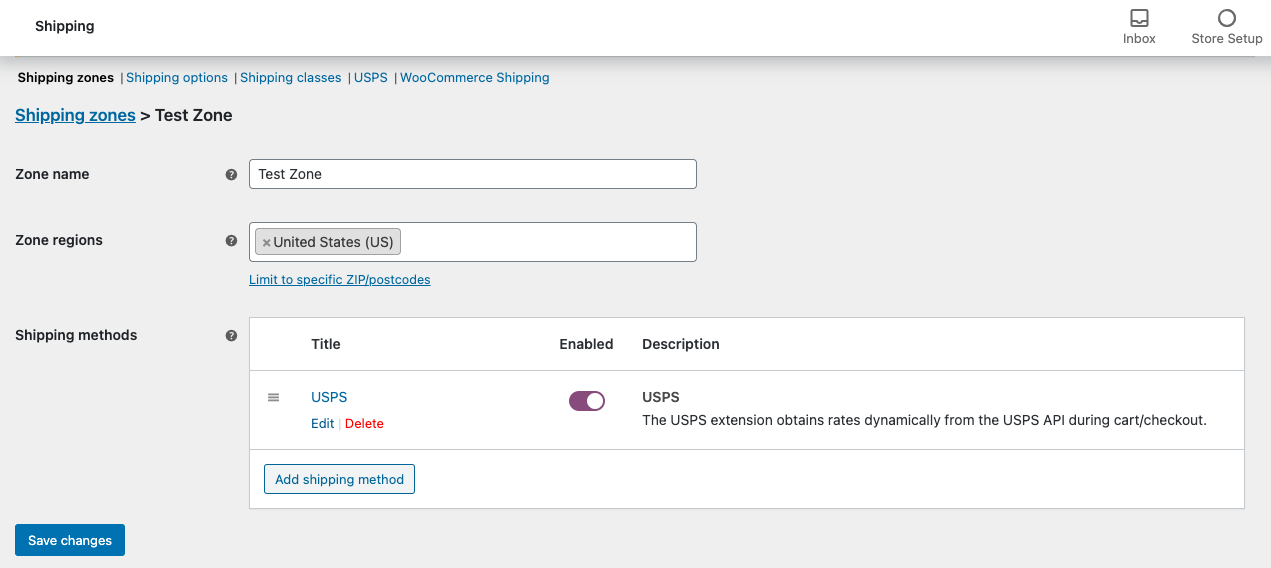The height and width of the screenshot is (568, 1271).
Task: Click the Title column header
Action: (326, 344)
